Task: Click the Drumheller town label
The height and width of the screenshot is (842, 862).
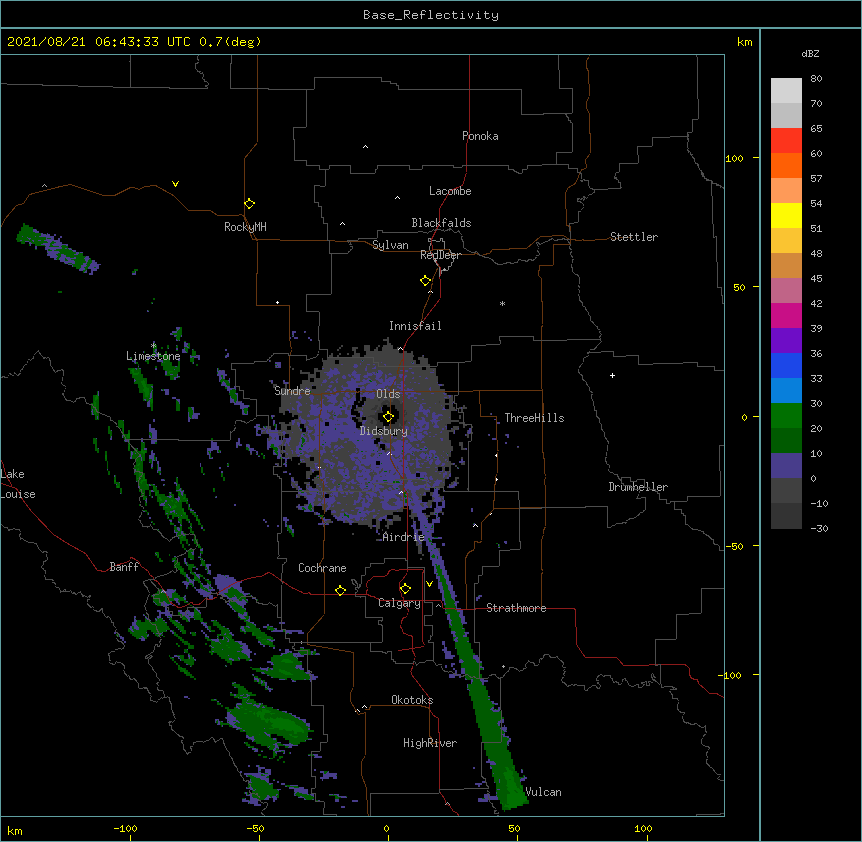Action: coord(638,487)
